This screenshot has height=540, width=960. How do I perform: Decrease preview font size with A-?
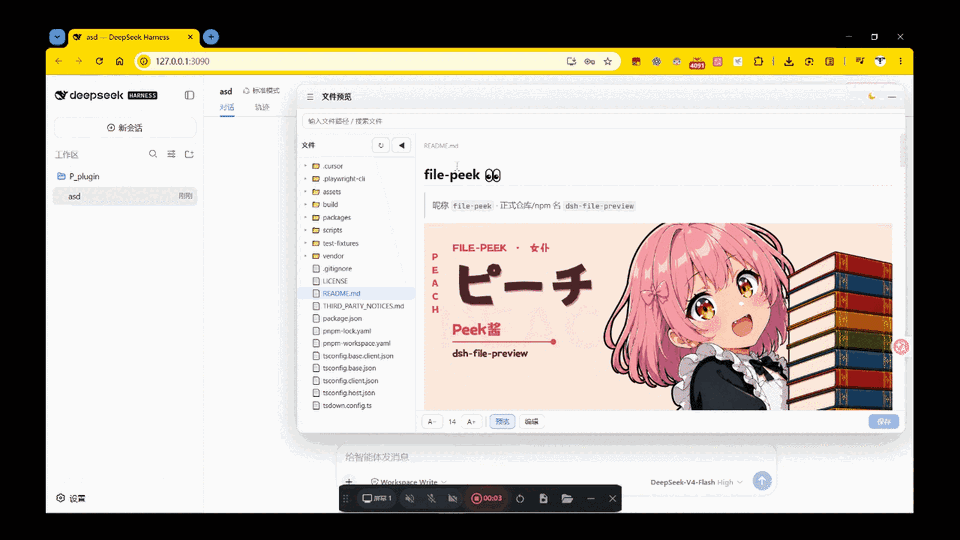[x=432, y=422]
